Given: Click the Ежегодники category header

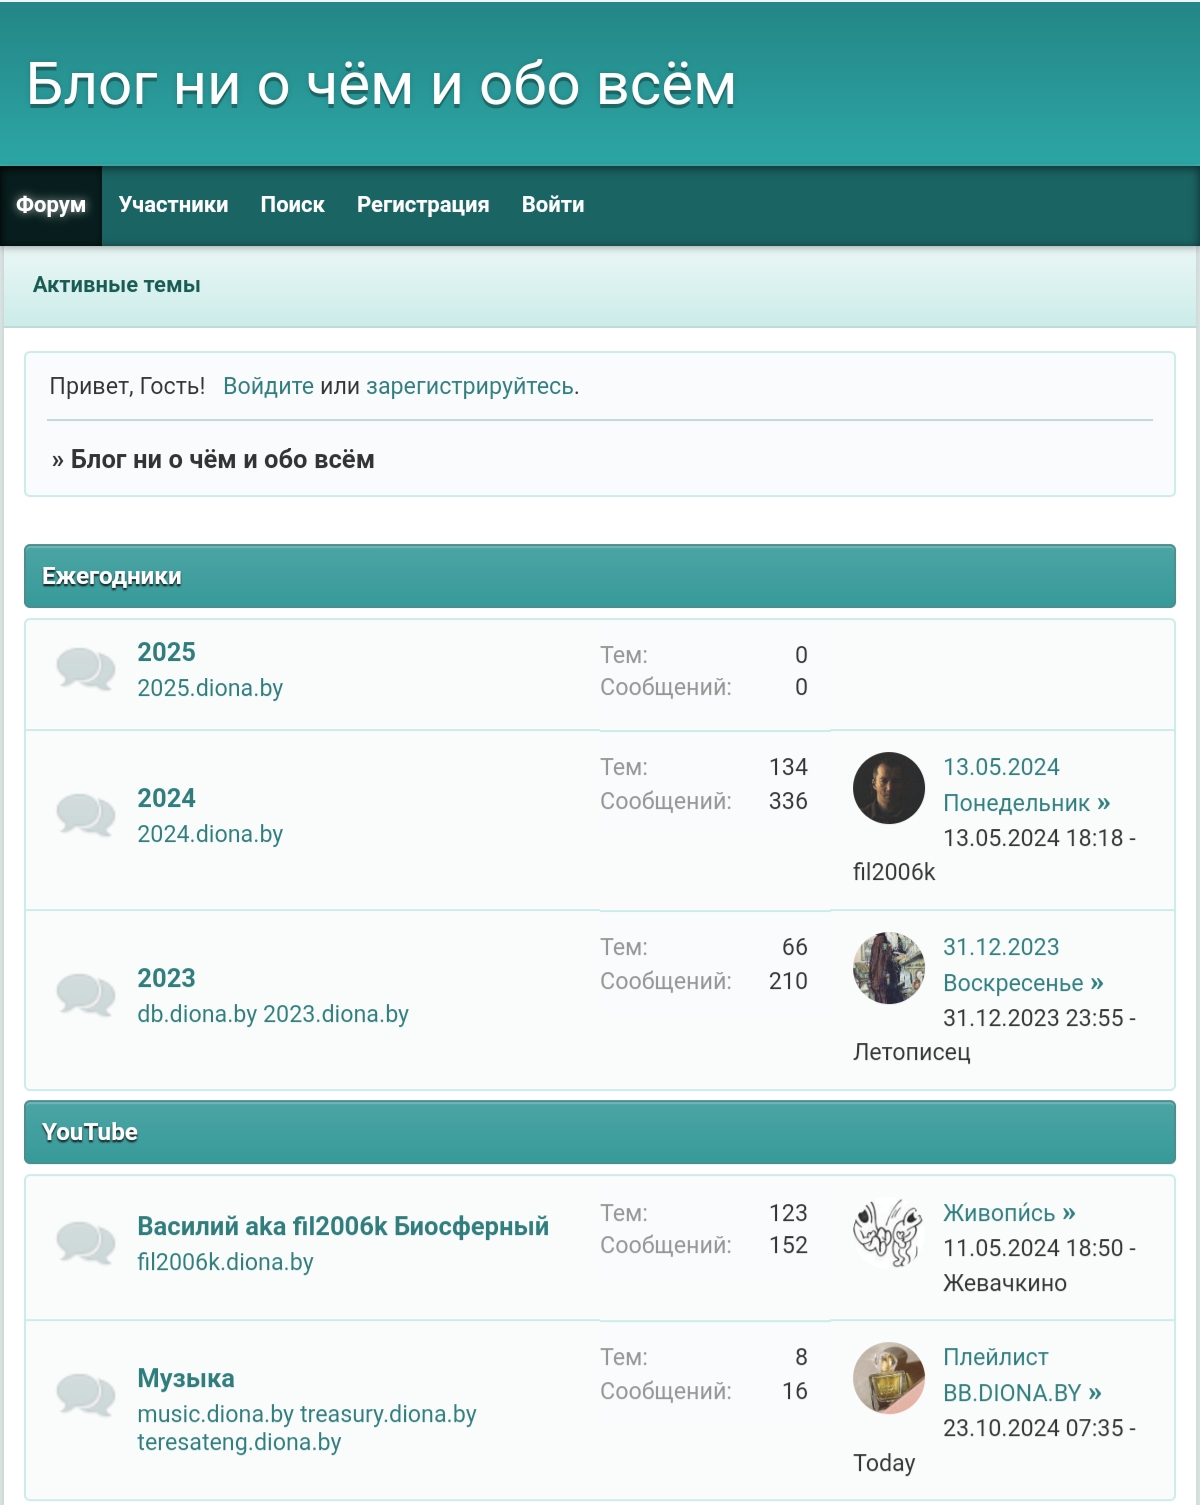Looking at the screenshot, I should click(x=600, y=576).
